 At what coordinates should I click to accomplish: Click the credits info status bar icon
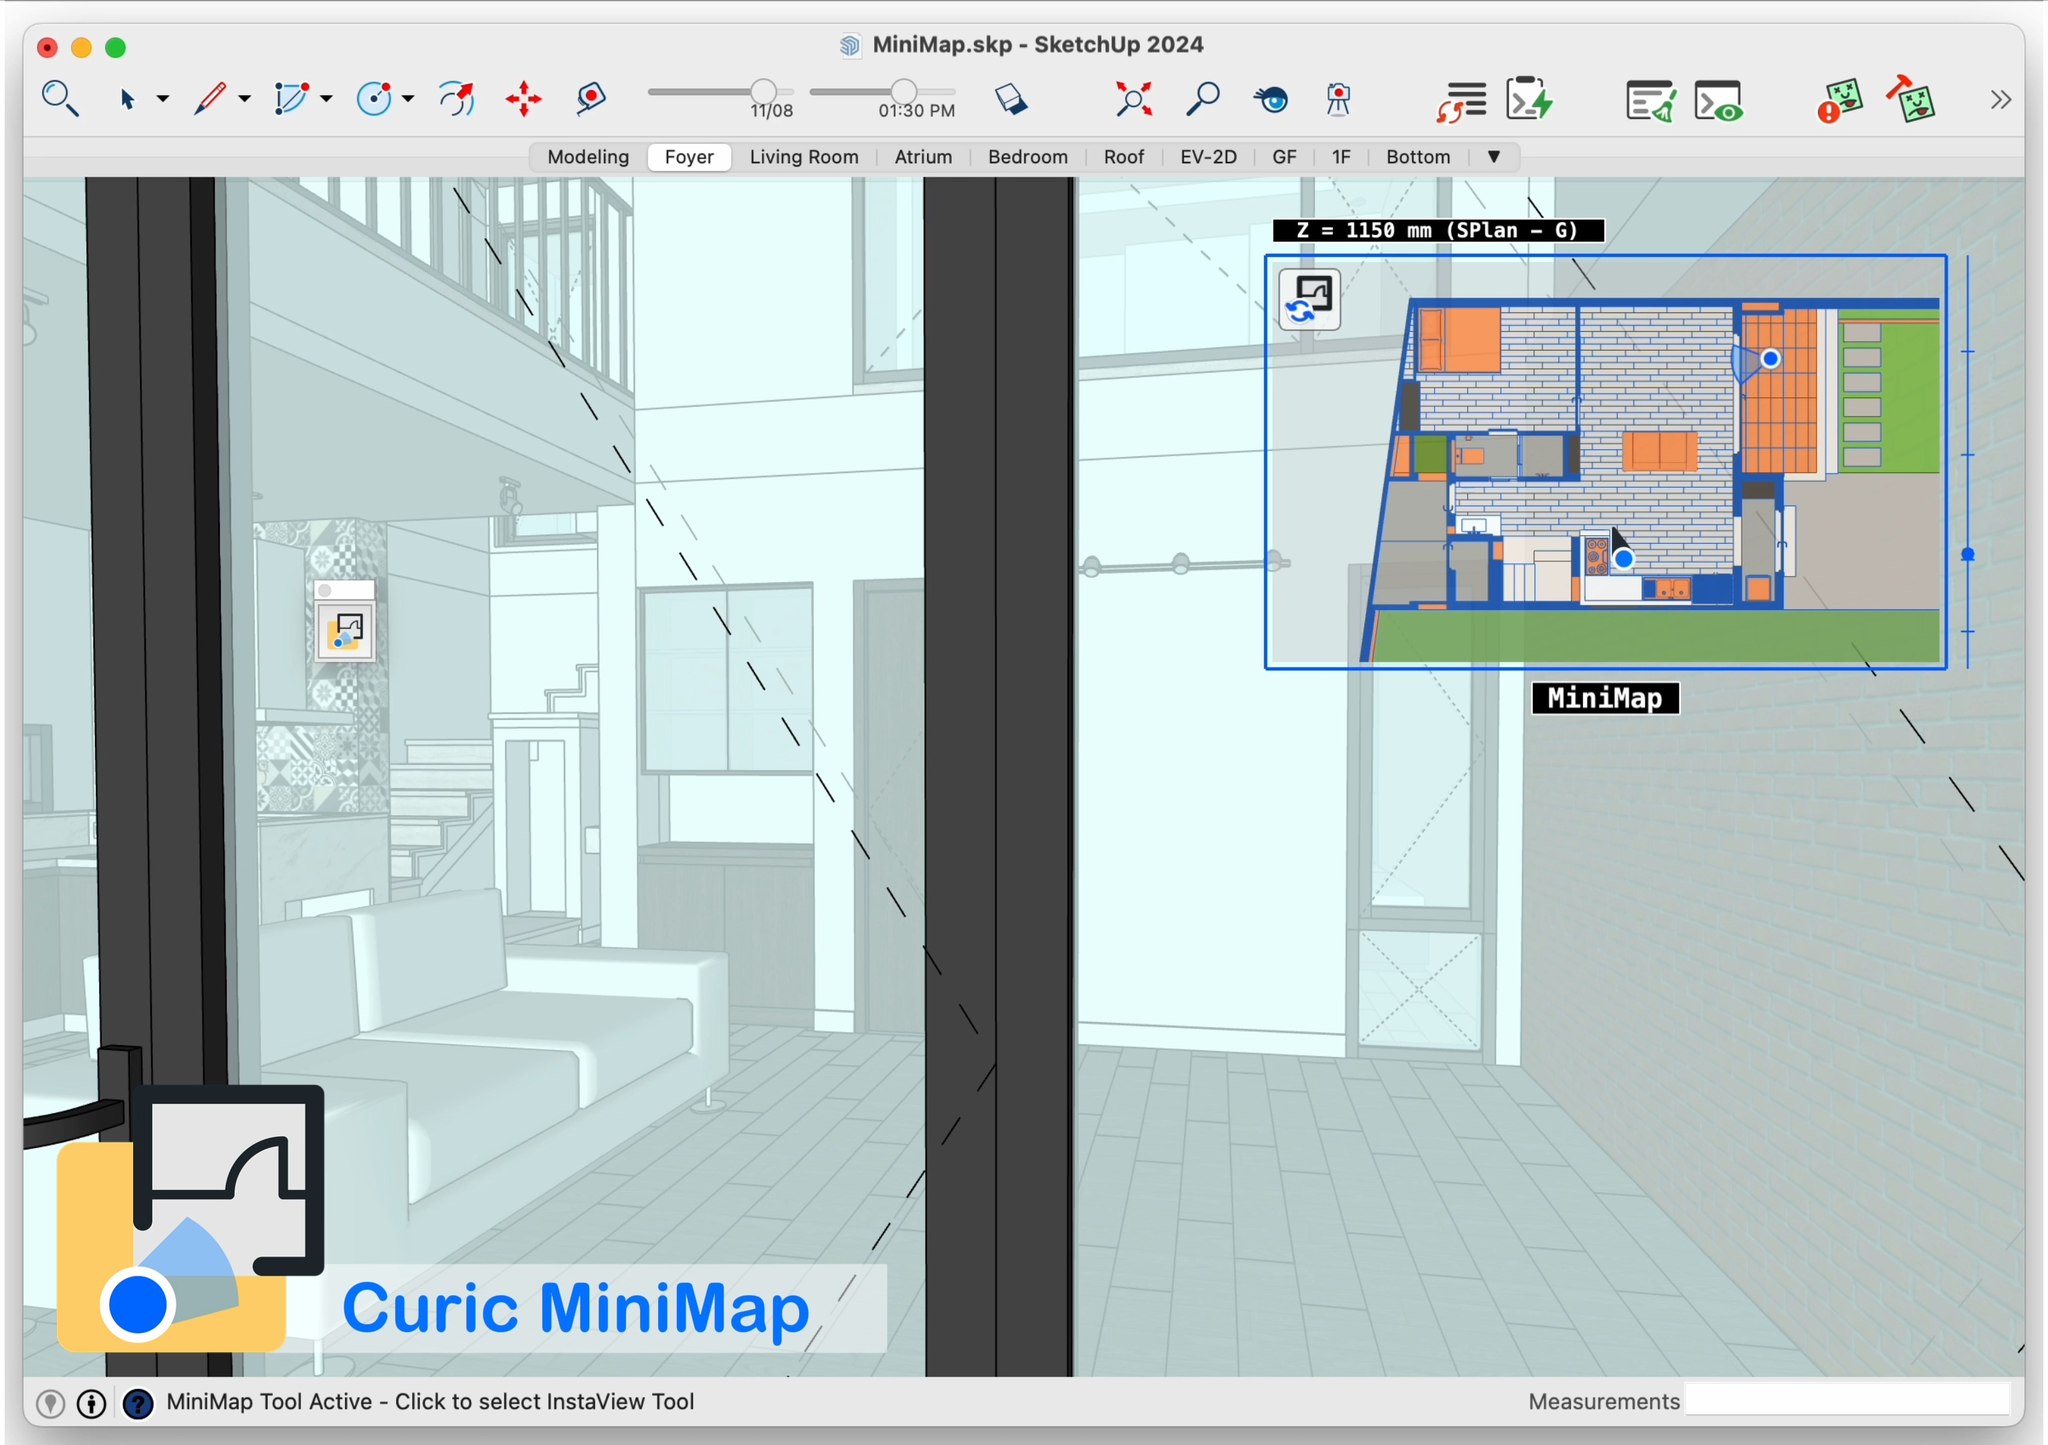tap(92, 1403)
